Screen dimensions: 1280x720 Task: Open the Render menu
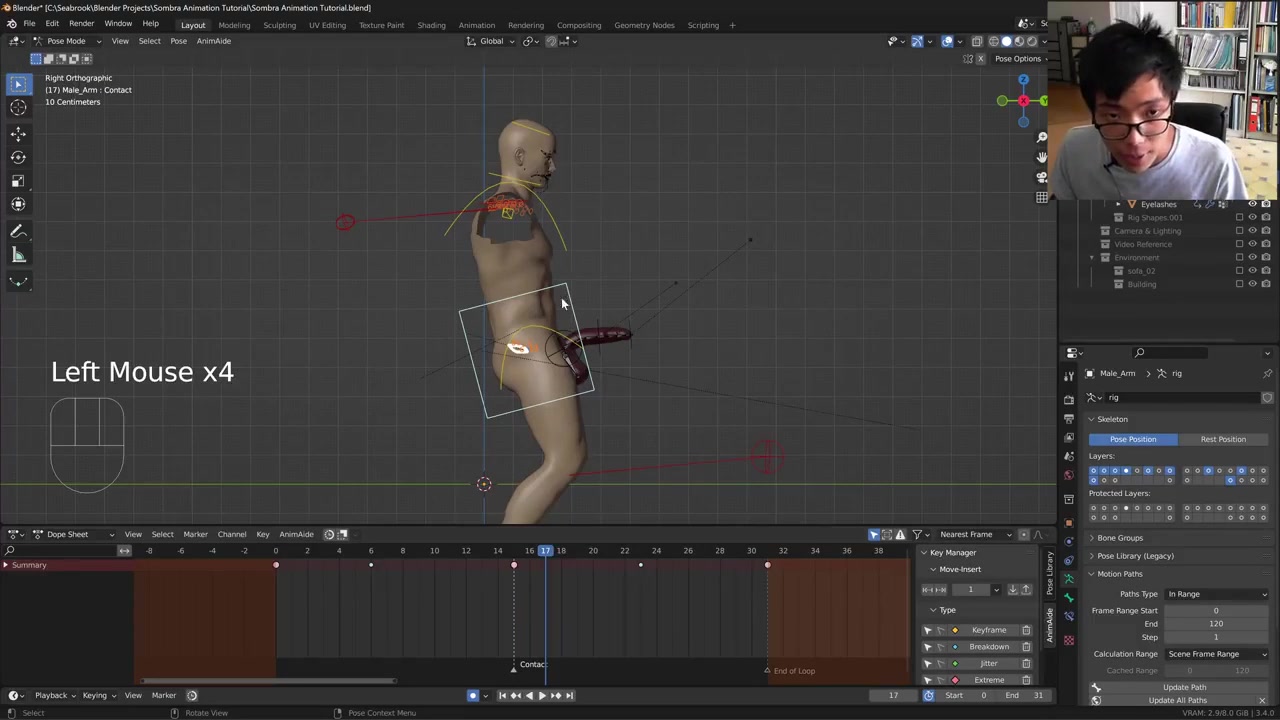click(x=81, y=24)
